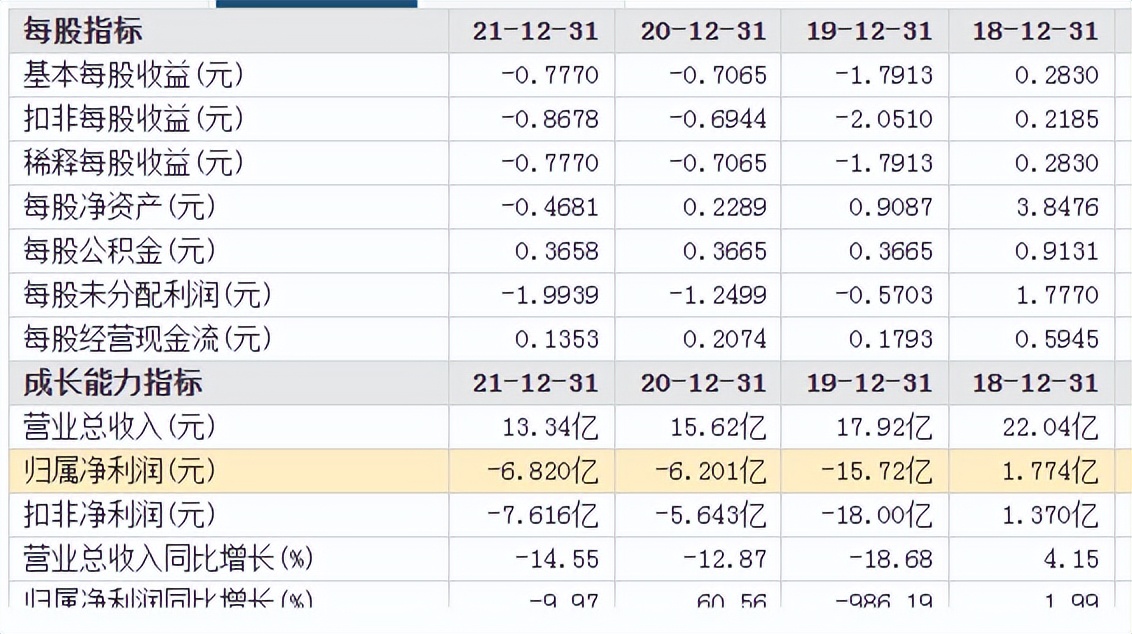Select the 扣非每股收益(元) row label
Image resolution: width=1132 pixels, height=634 pixels.
tap(133, 119)
